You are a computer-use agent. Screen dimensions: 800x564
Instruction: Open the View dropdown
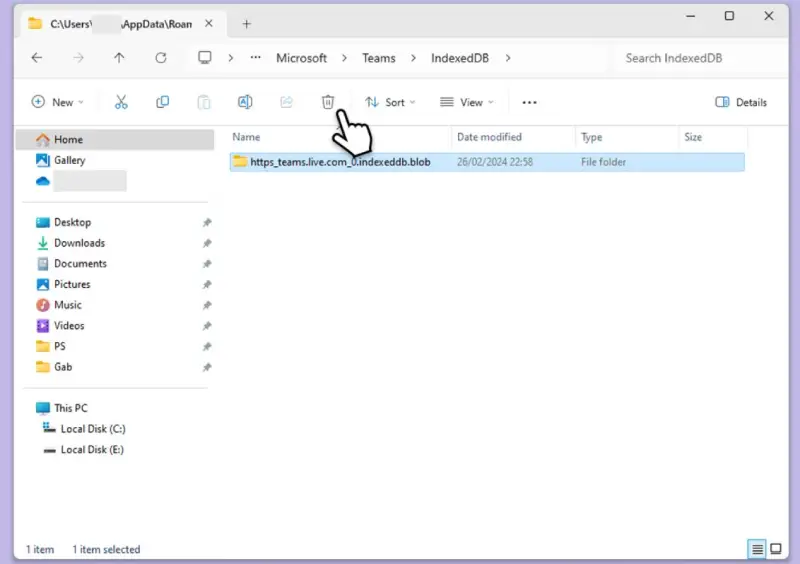pos(467,102)
